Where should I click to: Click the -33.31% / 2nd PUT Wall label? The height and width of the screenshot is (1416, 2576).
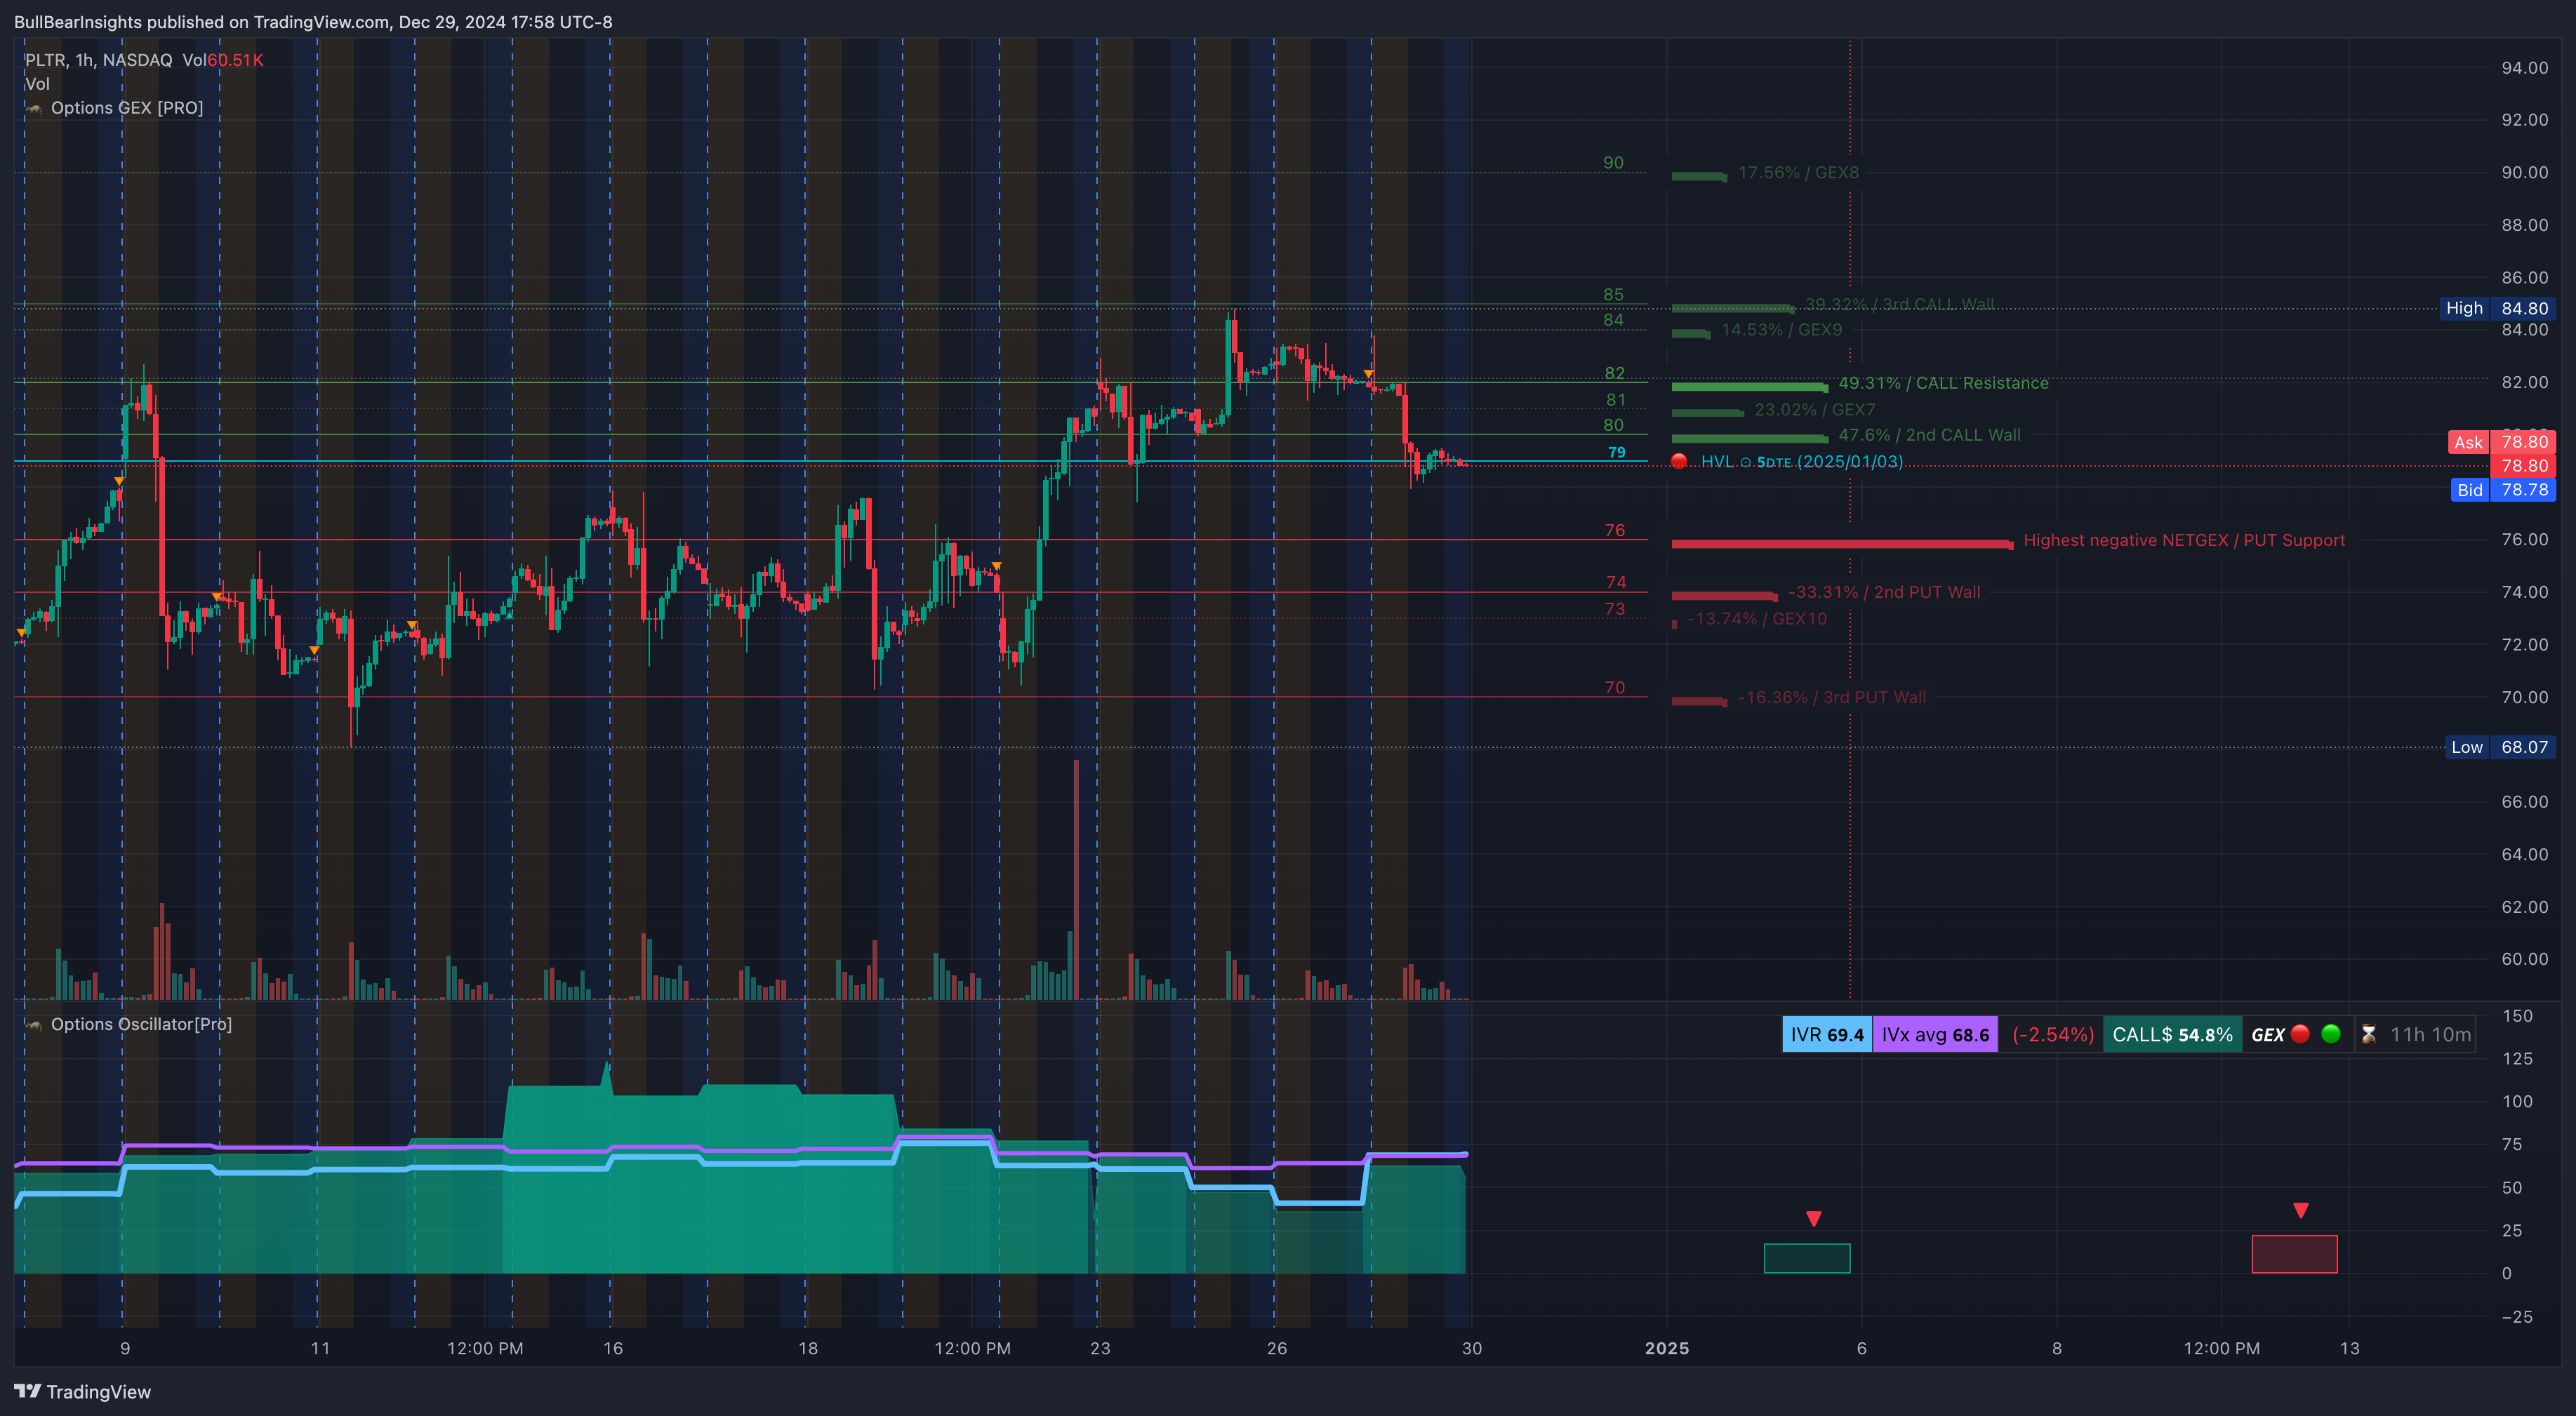click(x=1884, y=592)
